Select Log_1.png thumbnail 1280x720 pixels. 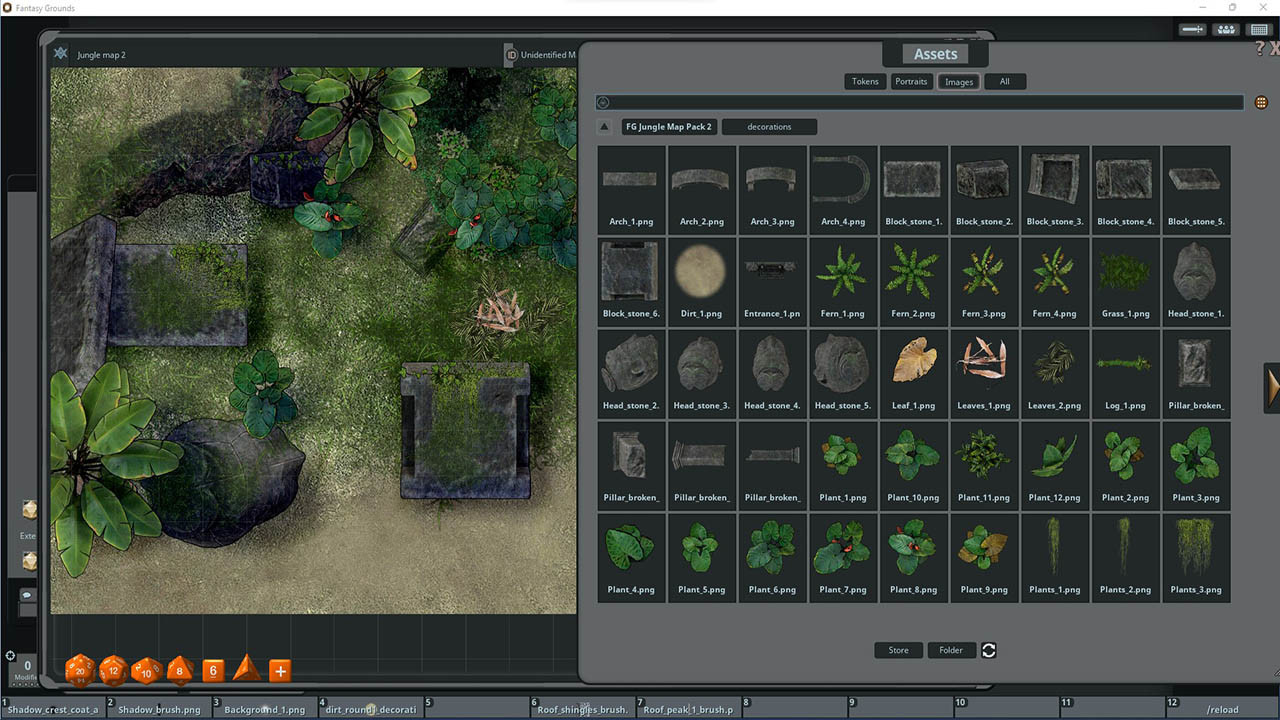click(x=1125, y=374)
